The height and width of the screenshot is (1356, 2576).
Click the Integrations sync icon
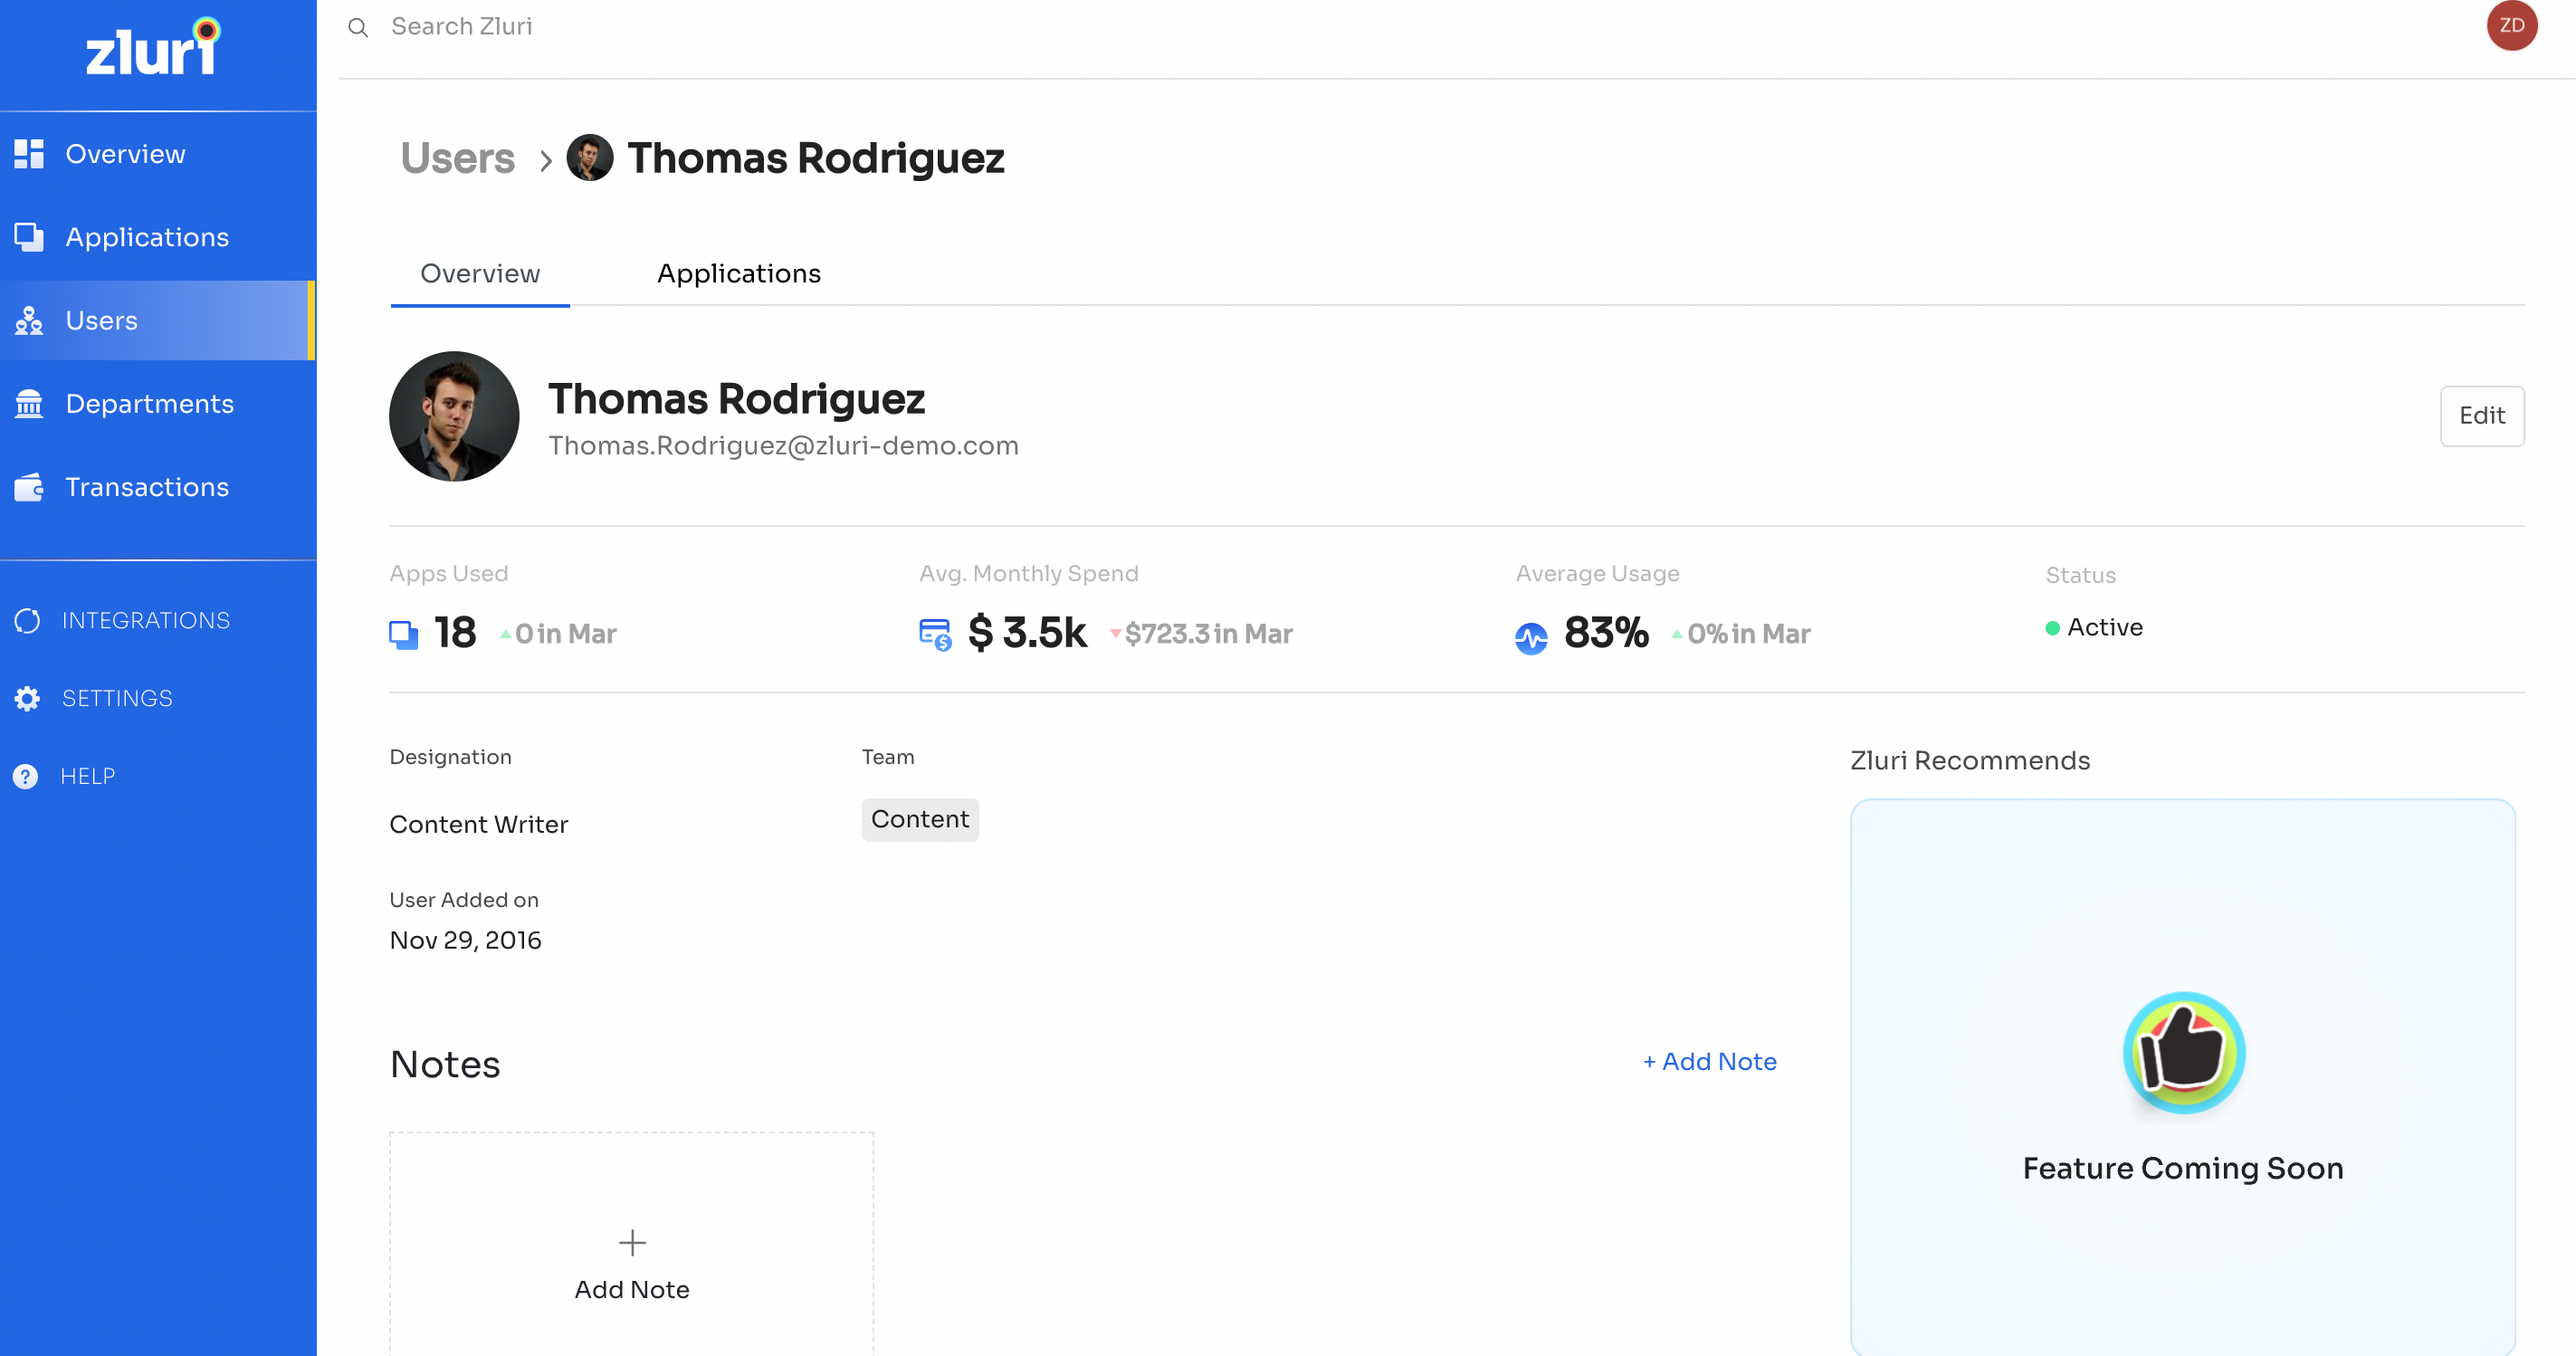pyautogui.click(x=27, y=621)
